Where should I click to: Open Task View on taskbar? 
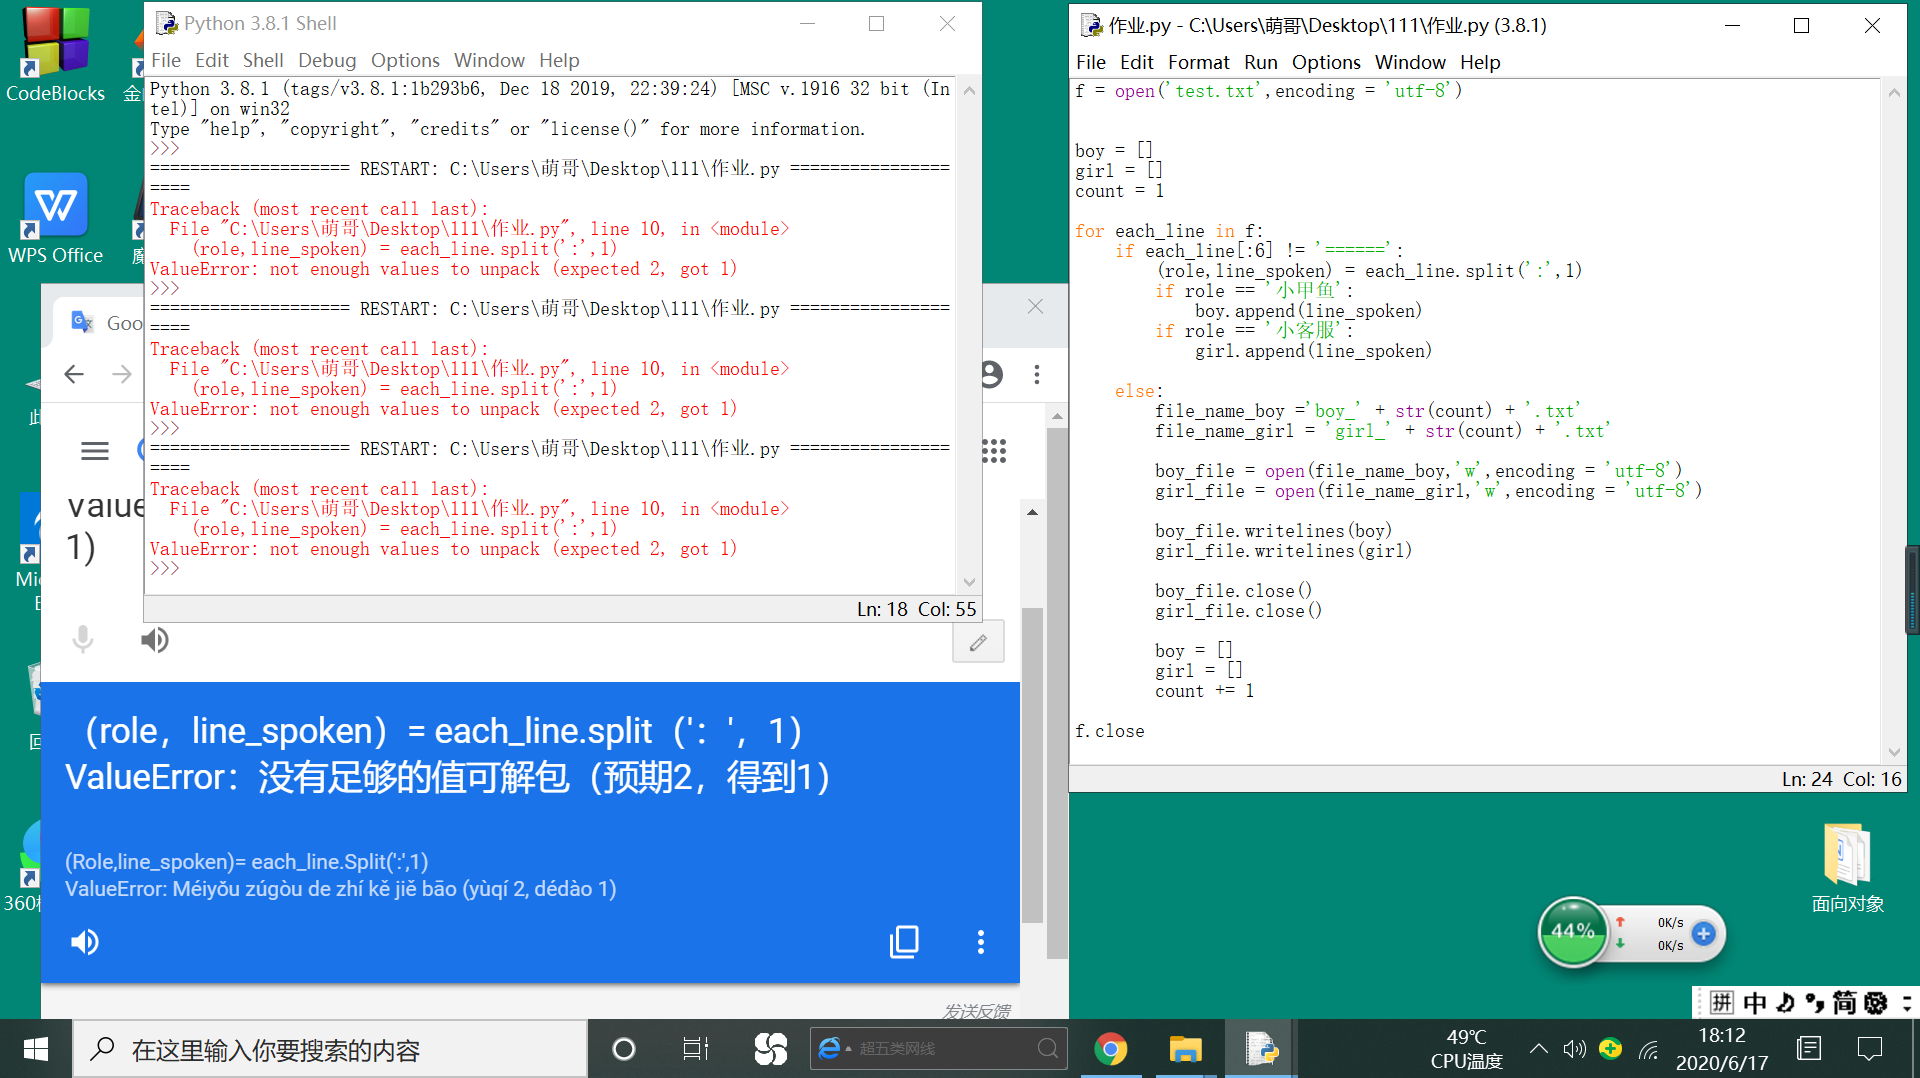[x=695, y=1049]
